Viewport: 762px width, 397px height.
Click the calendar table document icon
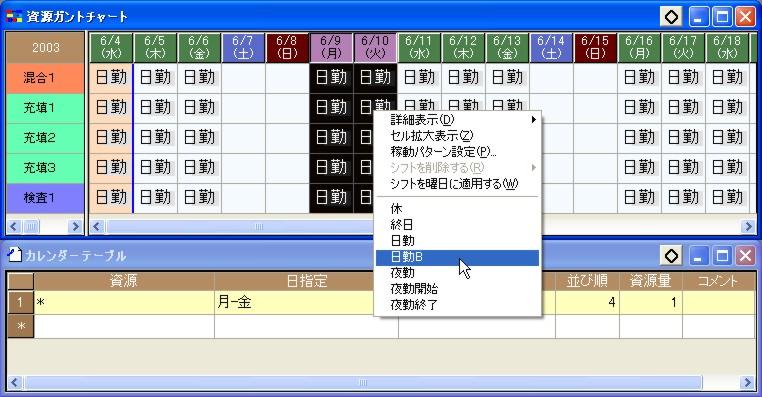click(15, 255)
